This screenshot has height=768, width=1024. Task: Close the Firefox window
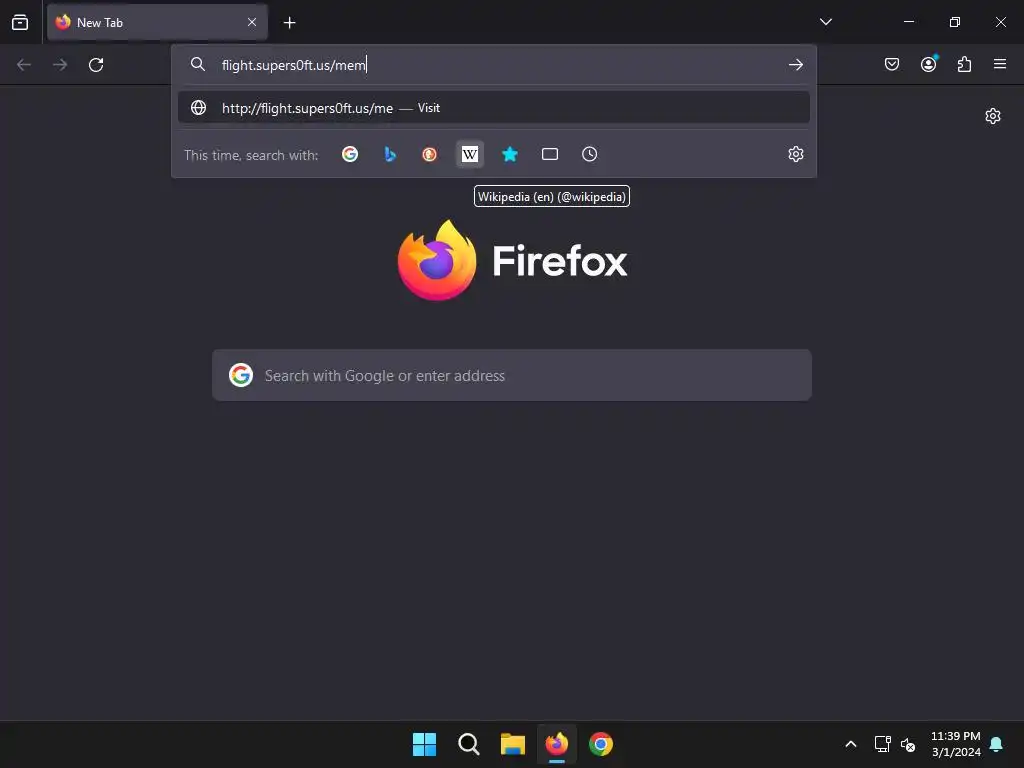pos(1000,22)
